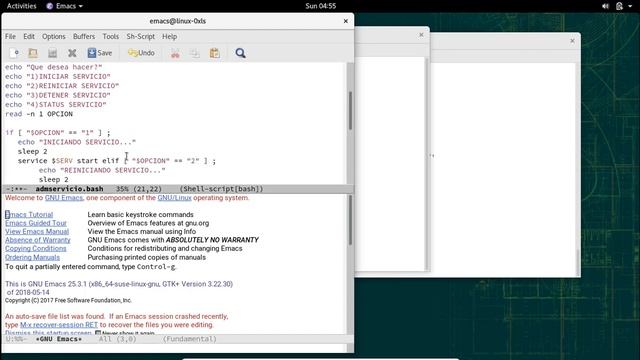Close the middle background window
Image resolution: width=640 pixels, height=360 pixels.
click(x=421, y=35)
